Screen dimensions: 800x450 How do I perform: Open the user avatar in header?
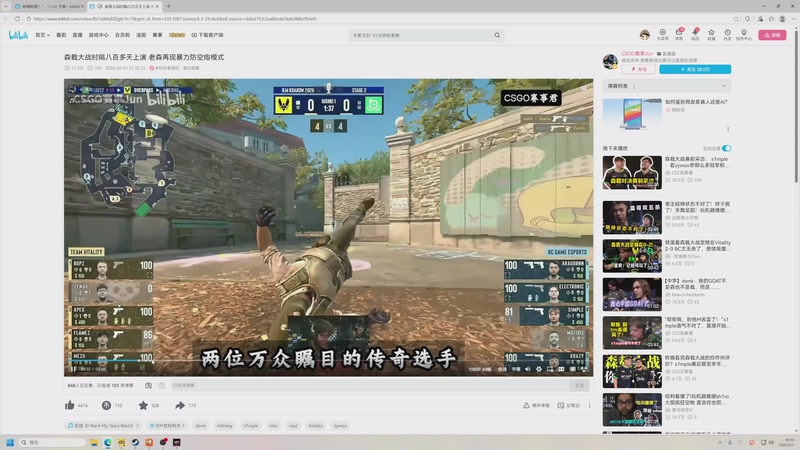[x=645, y=35]
